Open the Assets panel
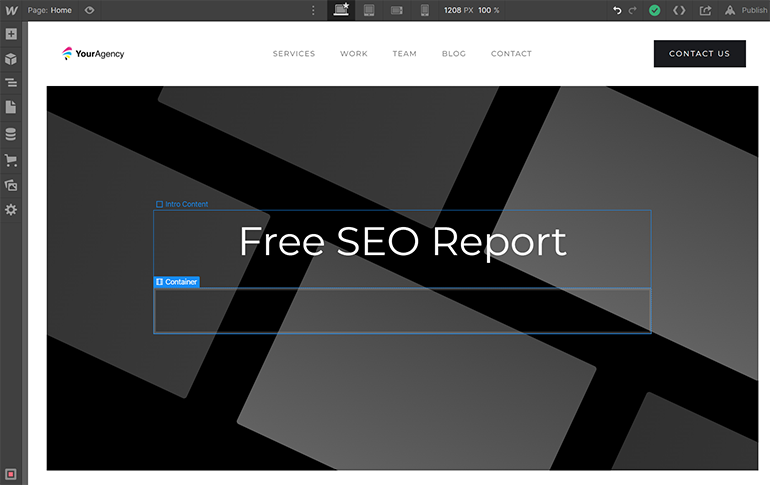Image resolution: width=770 pixels, height=485 pixels. (x=11, y=185)
